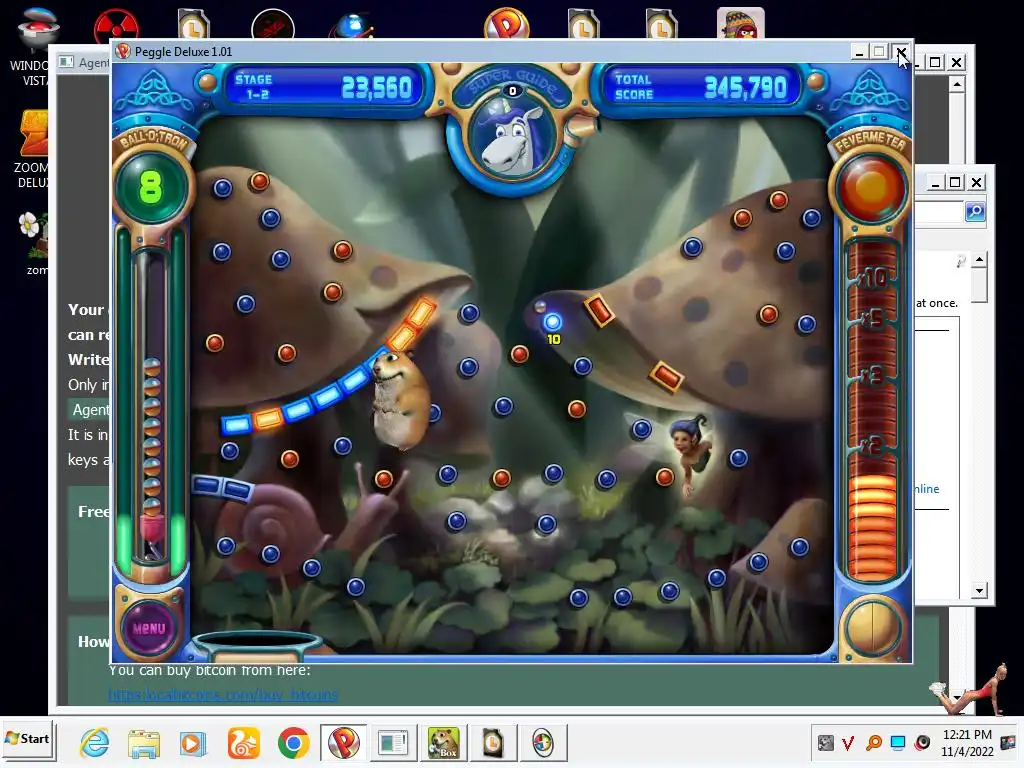Open the Angry Birds desktop icon
The image size is (1024, 768).
[x=741, y=24]
